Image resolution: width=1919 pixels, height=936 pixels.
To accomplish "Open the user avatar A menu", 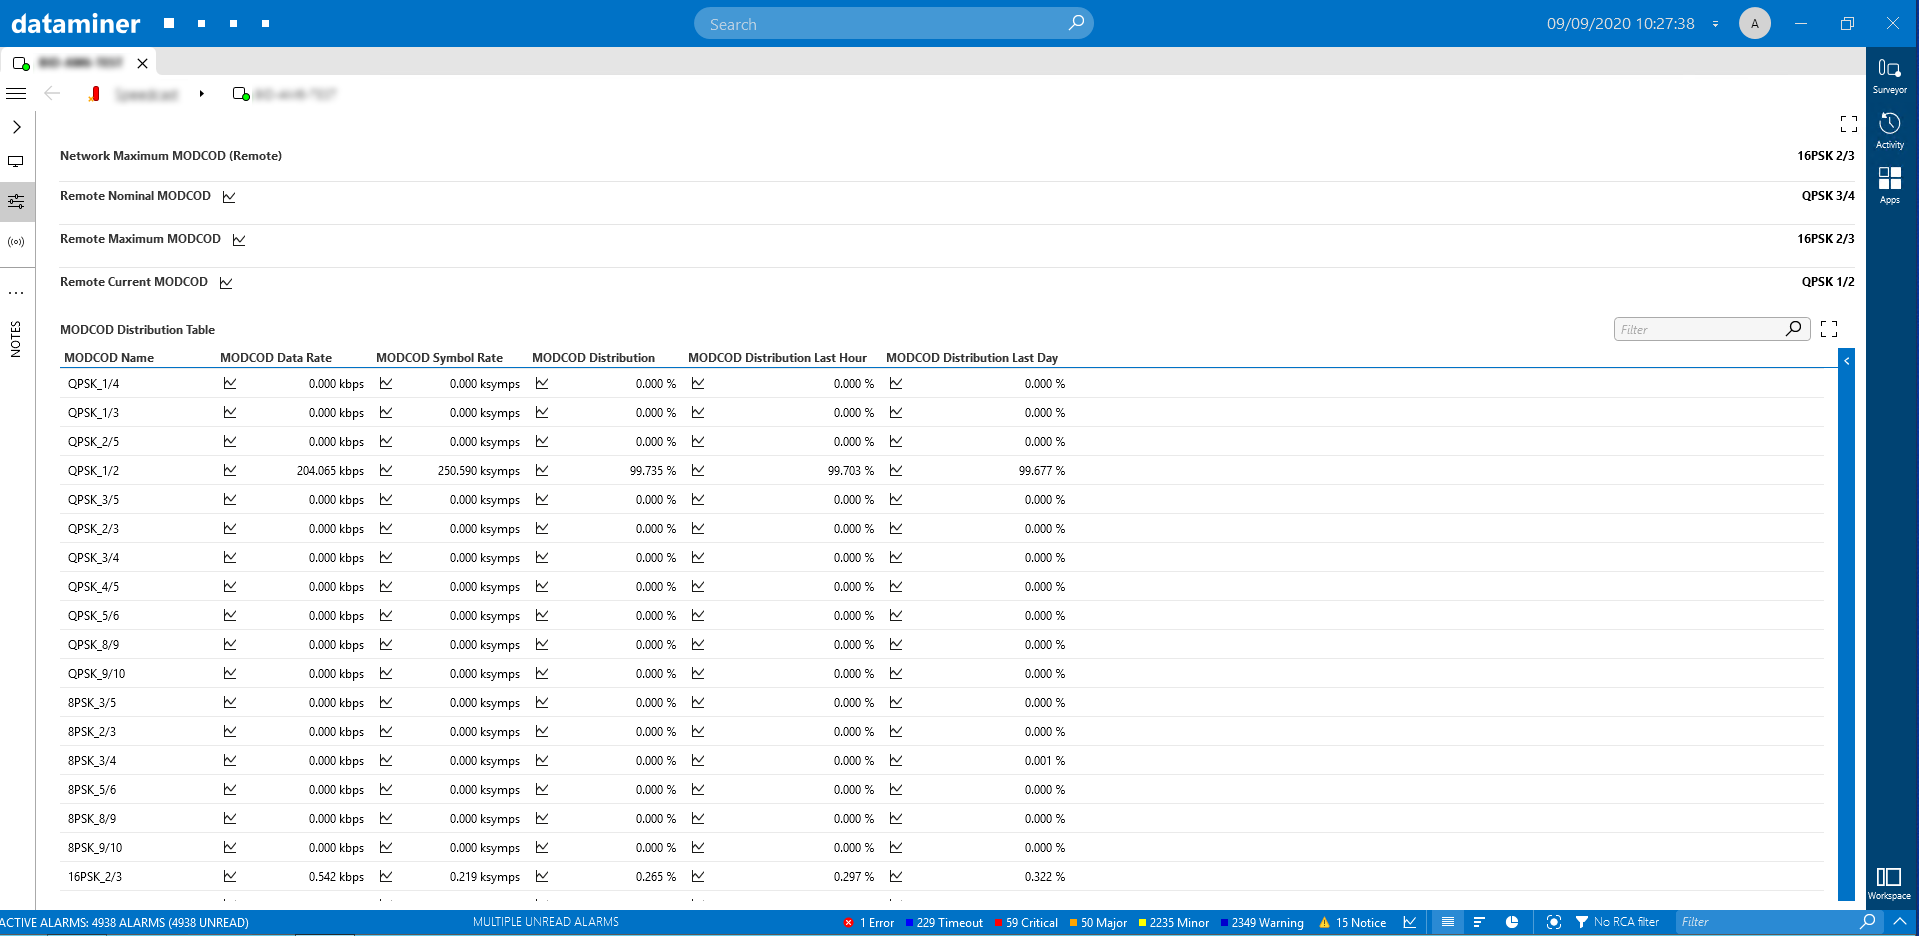I will pyautogui.click(x=1754, y=23).
